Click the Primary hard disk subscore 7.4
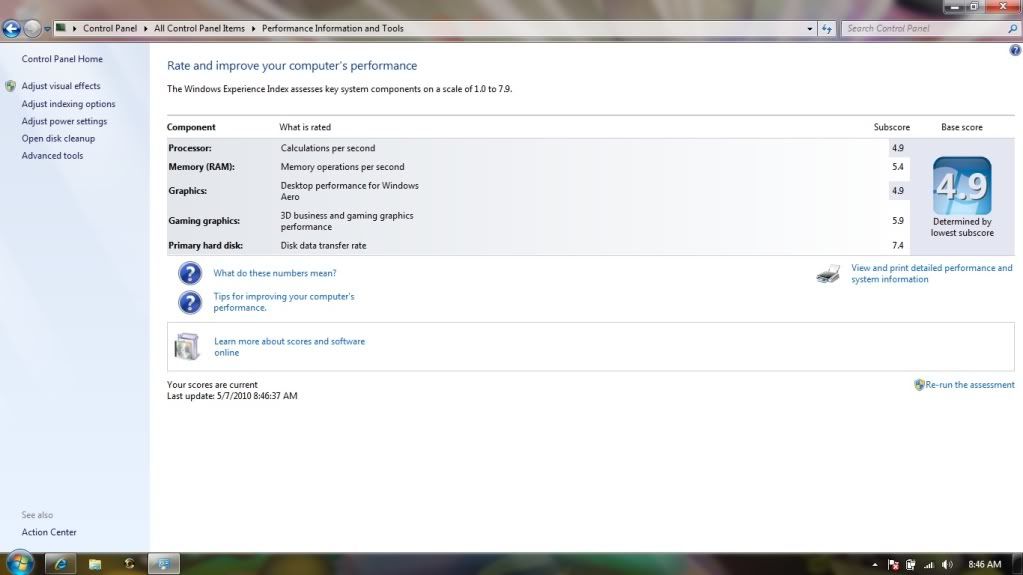The height and width of the screenshot is (575, 1023). point(898,246)
